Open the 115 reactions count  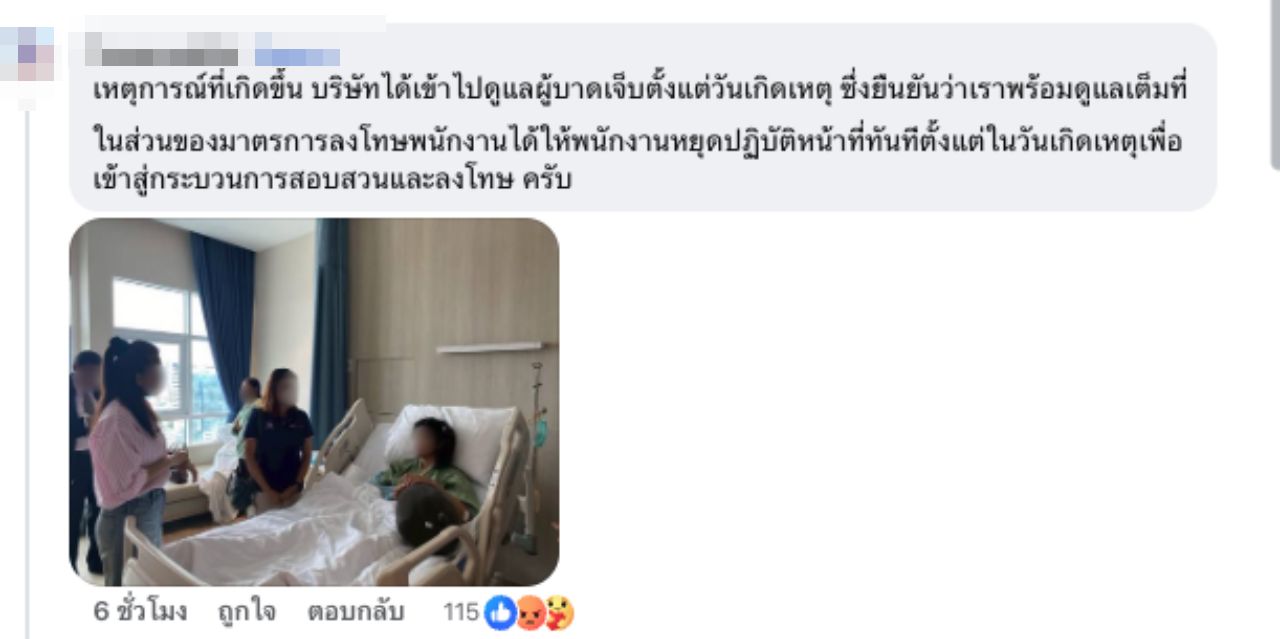[x=461, y=613]
